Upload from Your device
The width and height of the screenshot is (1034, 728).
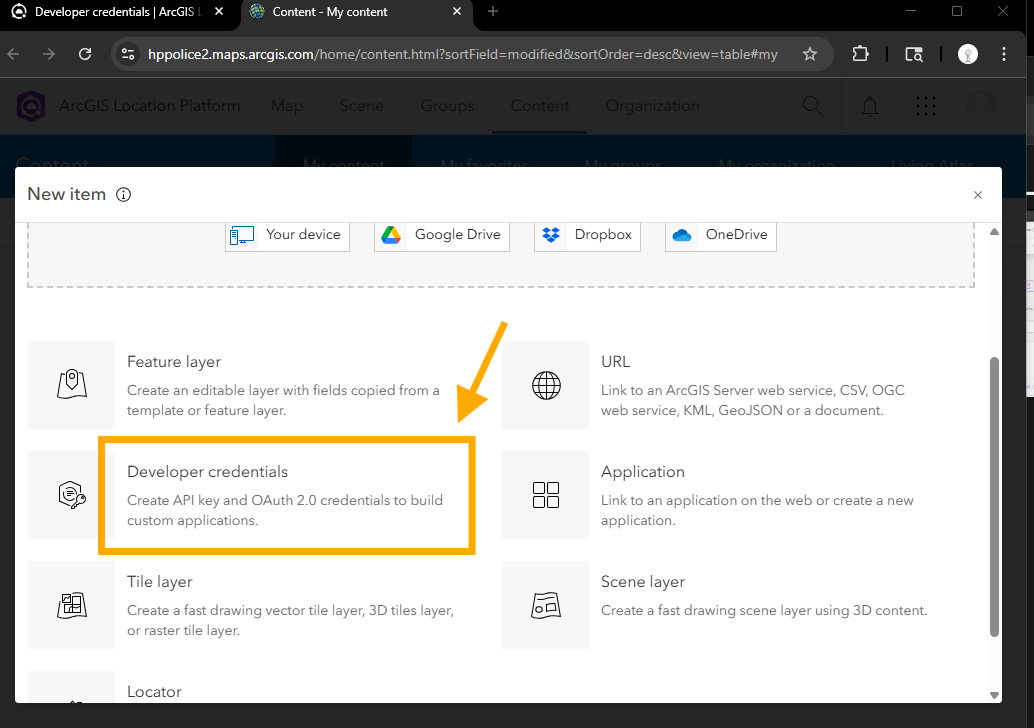288,235
